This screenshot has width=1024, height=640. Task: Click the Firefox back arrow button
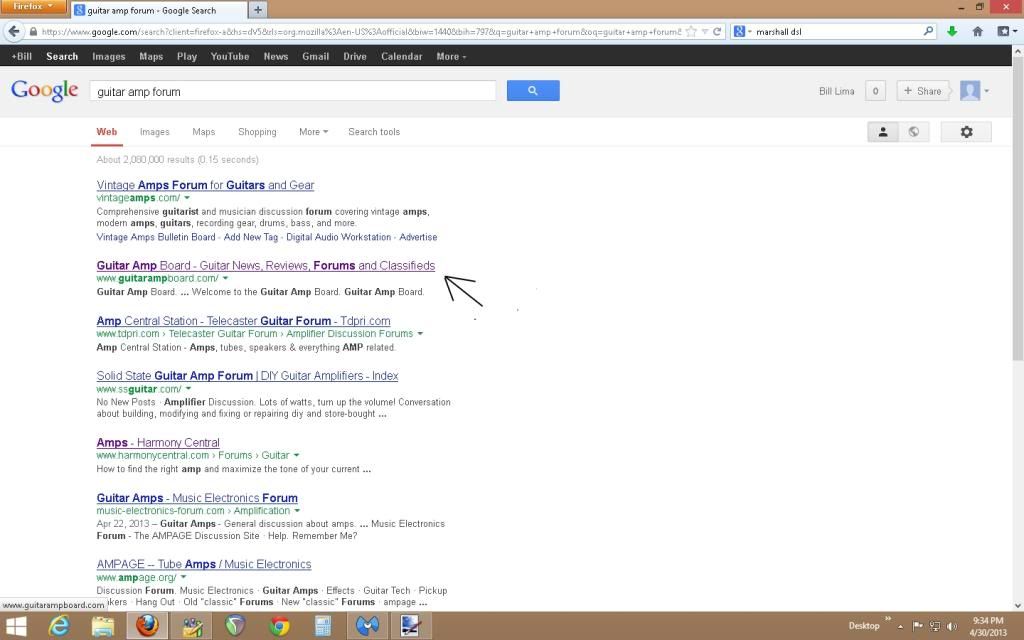13,31
